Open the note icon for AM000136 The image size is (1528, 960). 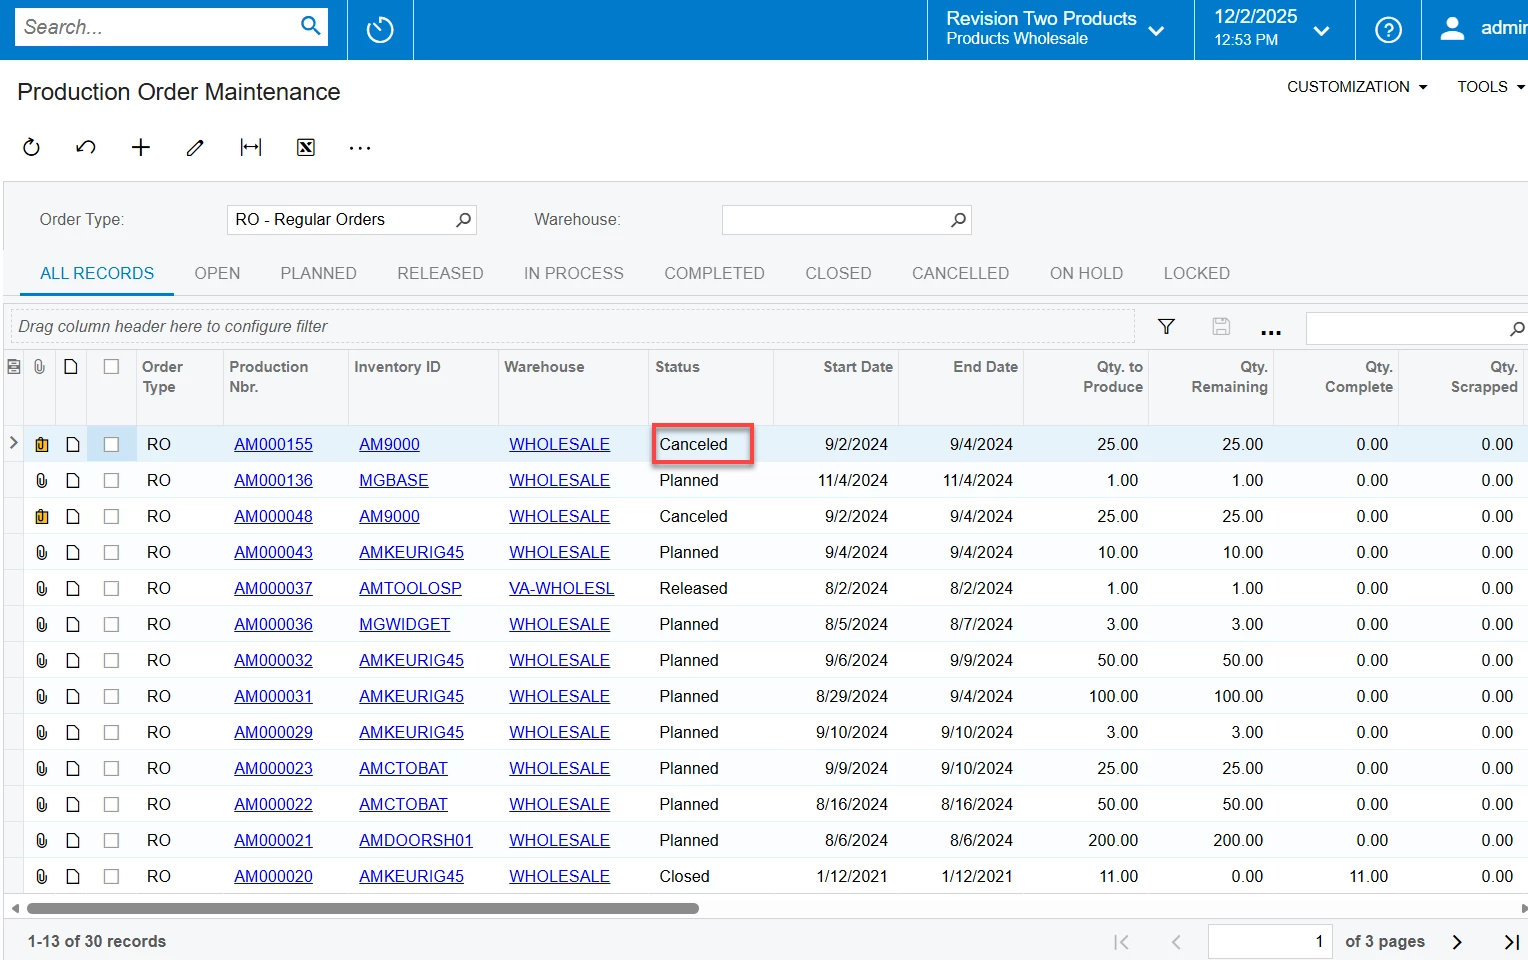click(x=72, y=480)
